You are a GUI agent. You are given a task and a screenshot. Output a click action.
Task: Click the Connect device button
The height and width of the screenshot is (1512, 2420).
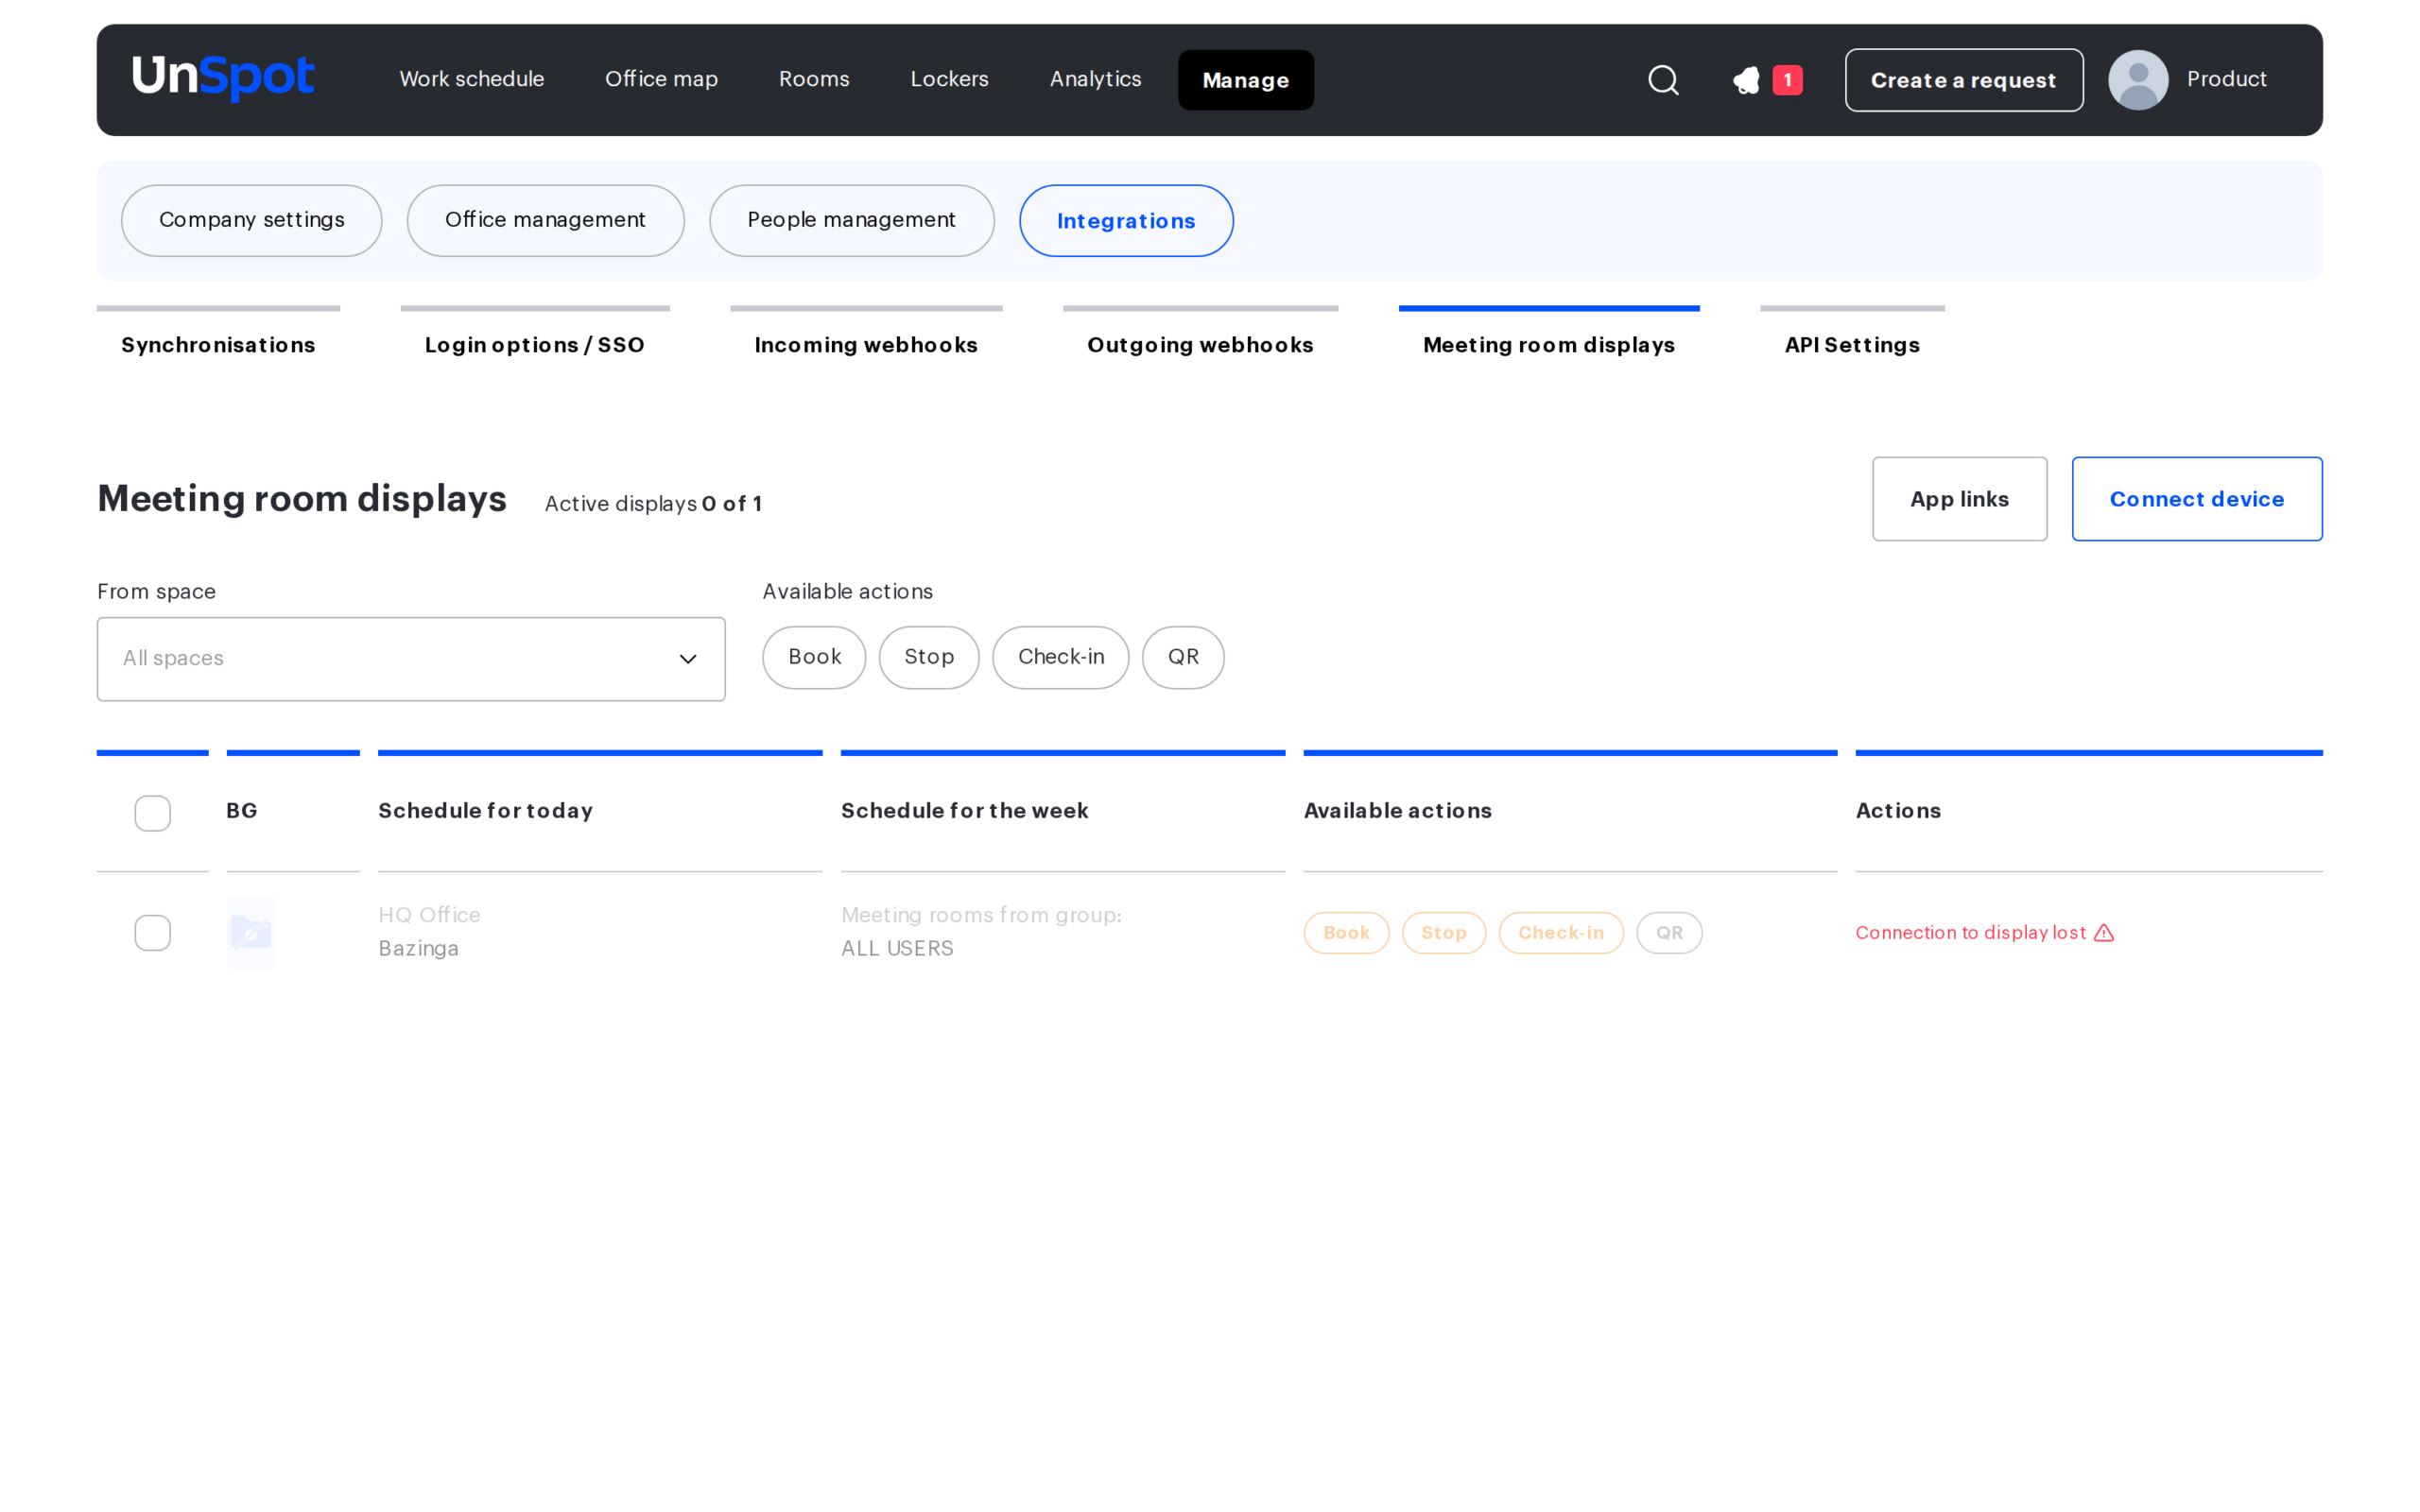tap(2197, 499)
